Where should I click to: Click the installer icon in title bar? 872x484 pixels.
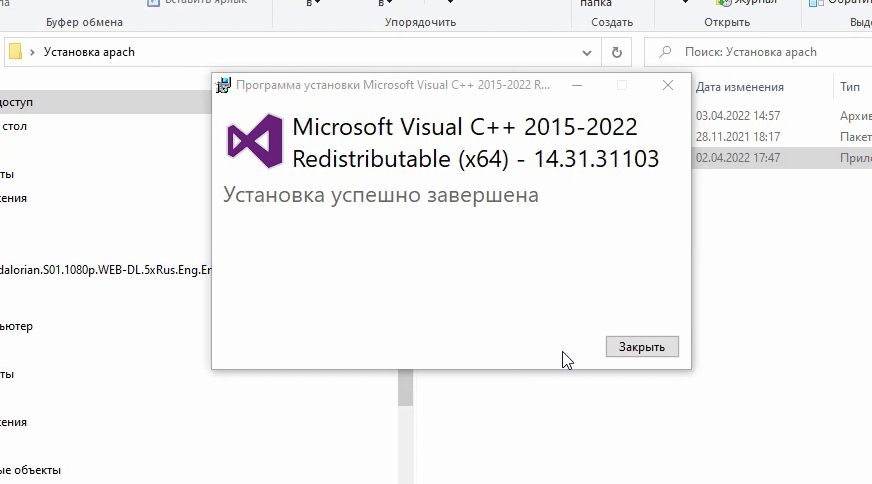point(224,85)
